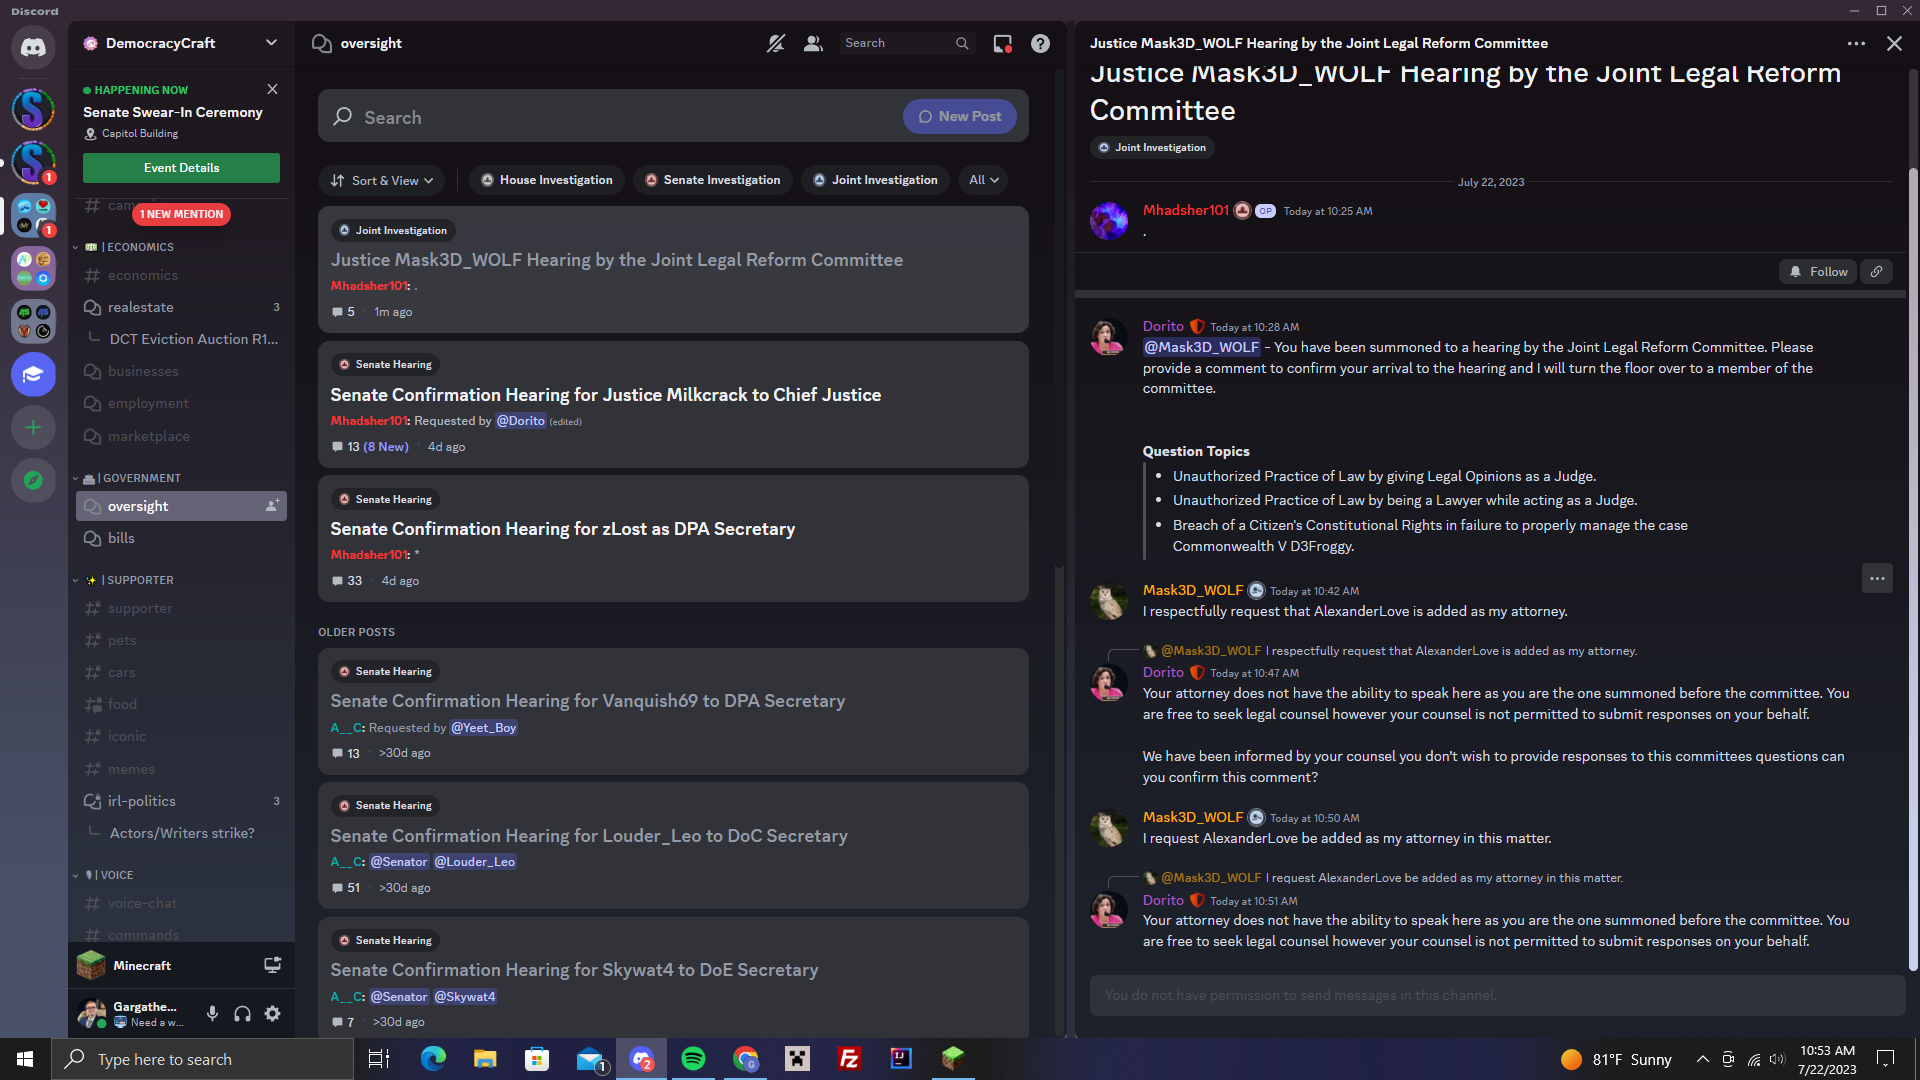Open Louder_Leo DoC Secretary hearing post
This screenshot has height=1080, width=1920.
pos(673,845)
